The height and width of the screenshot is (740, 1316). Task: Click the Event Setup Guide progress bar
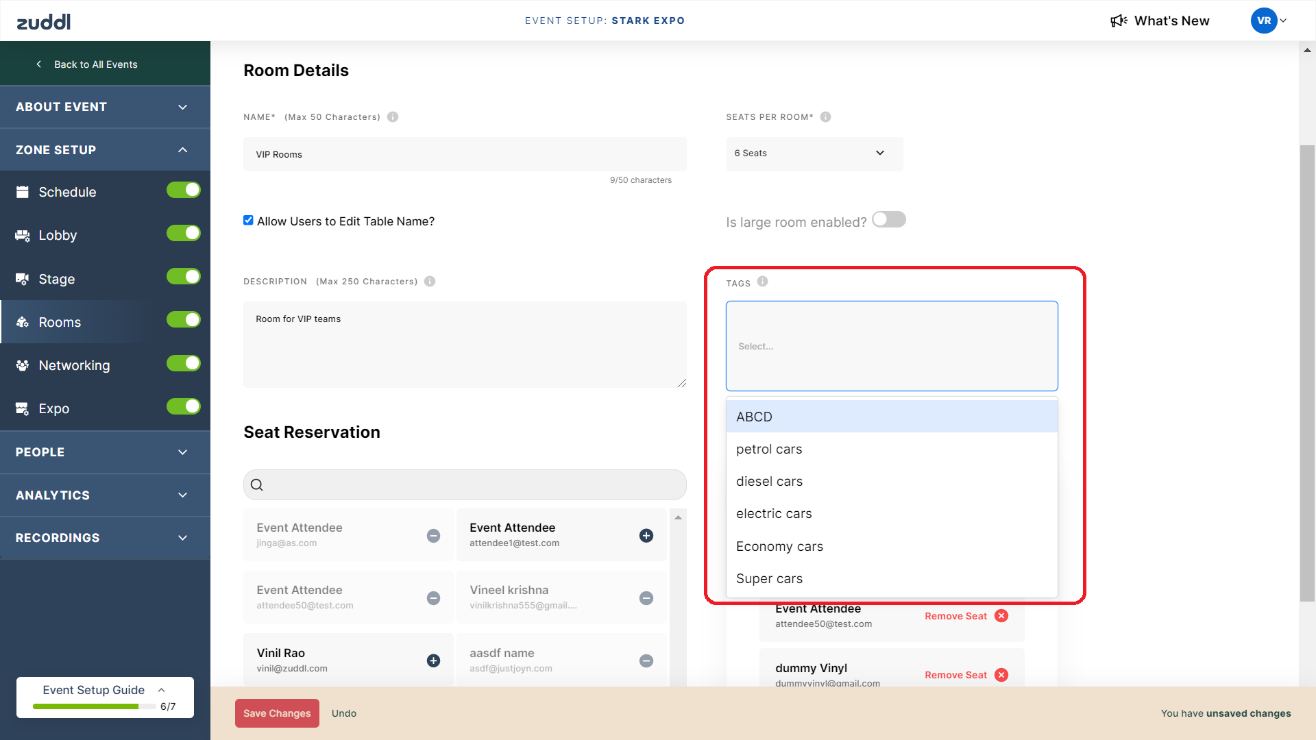86,706
